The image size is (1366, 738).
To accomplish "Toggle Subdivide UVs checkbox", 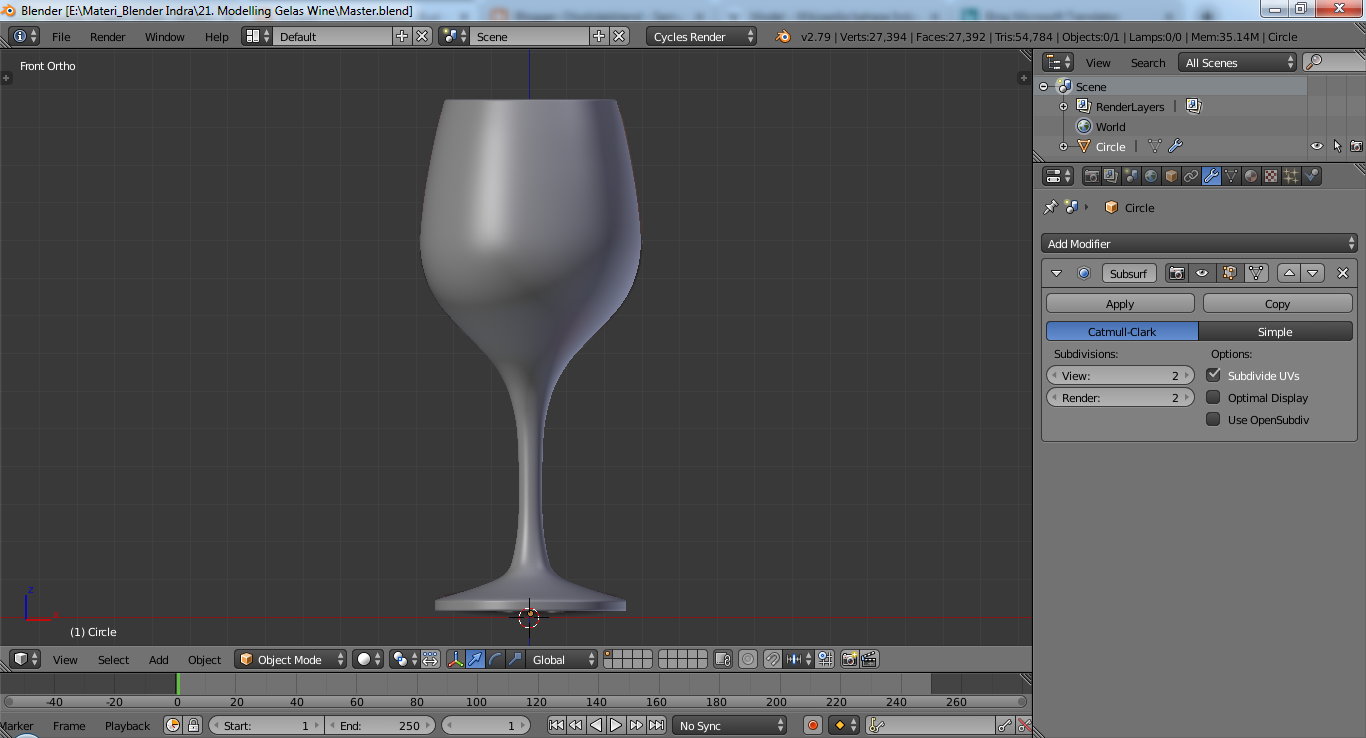I will point(1213,375).
